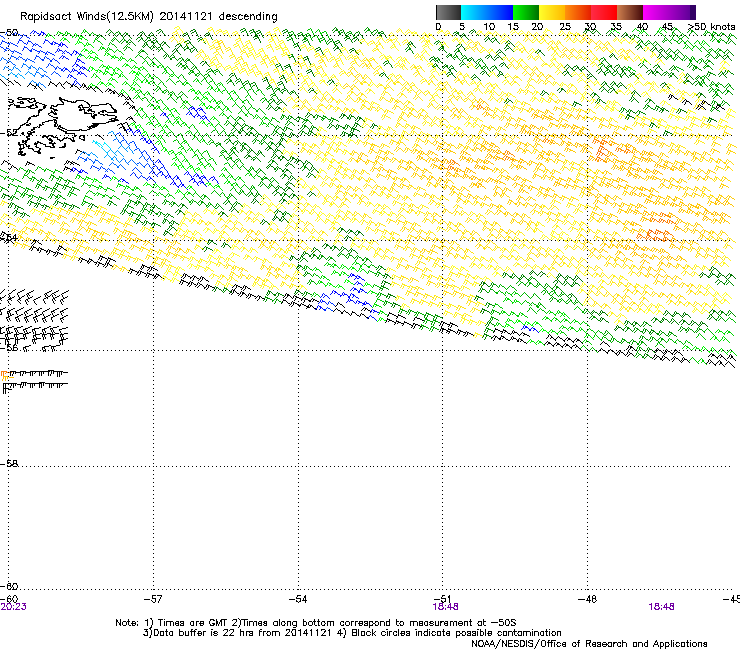The image size is (740, 650).
Task: Pick the orange 25-30 knots color segment
Action: point(578,12)
